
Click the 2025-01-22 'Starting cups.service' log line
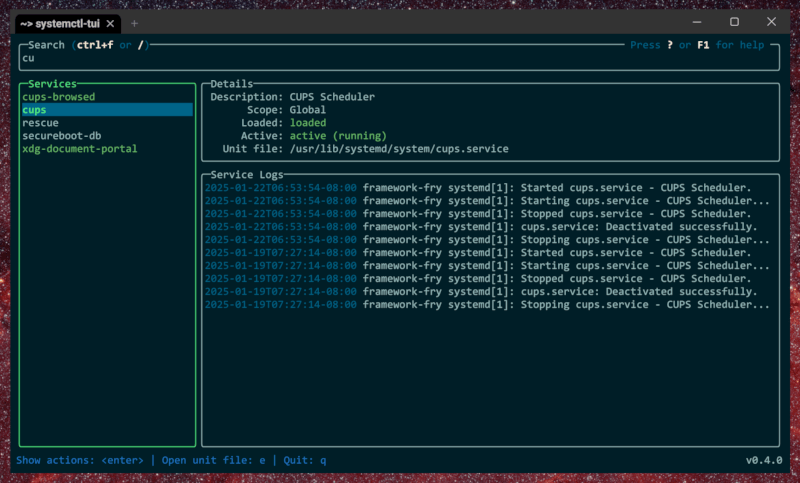(x=487, y=201)
